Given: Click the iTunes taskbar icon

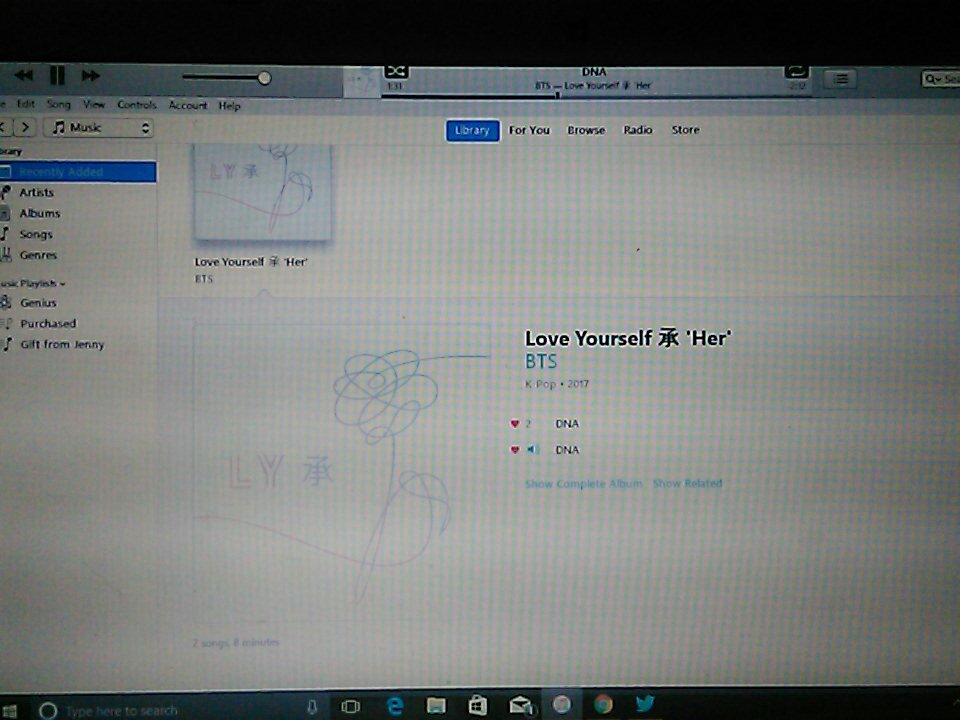Looking at the screenshot, I should 561,705.
